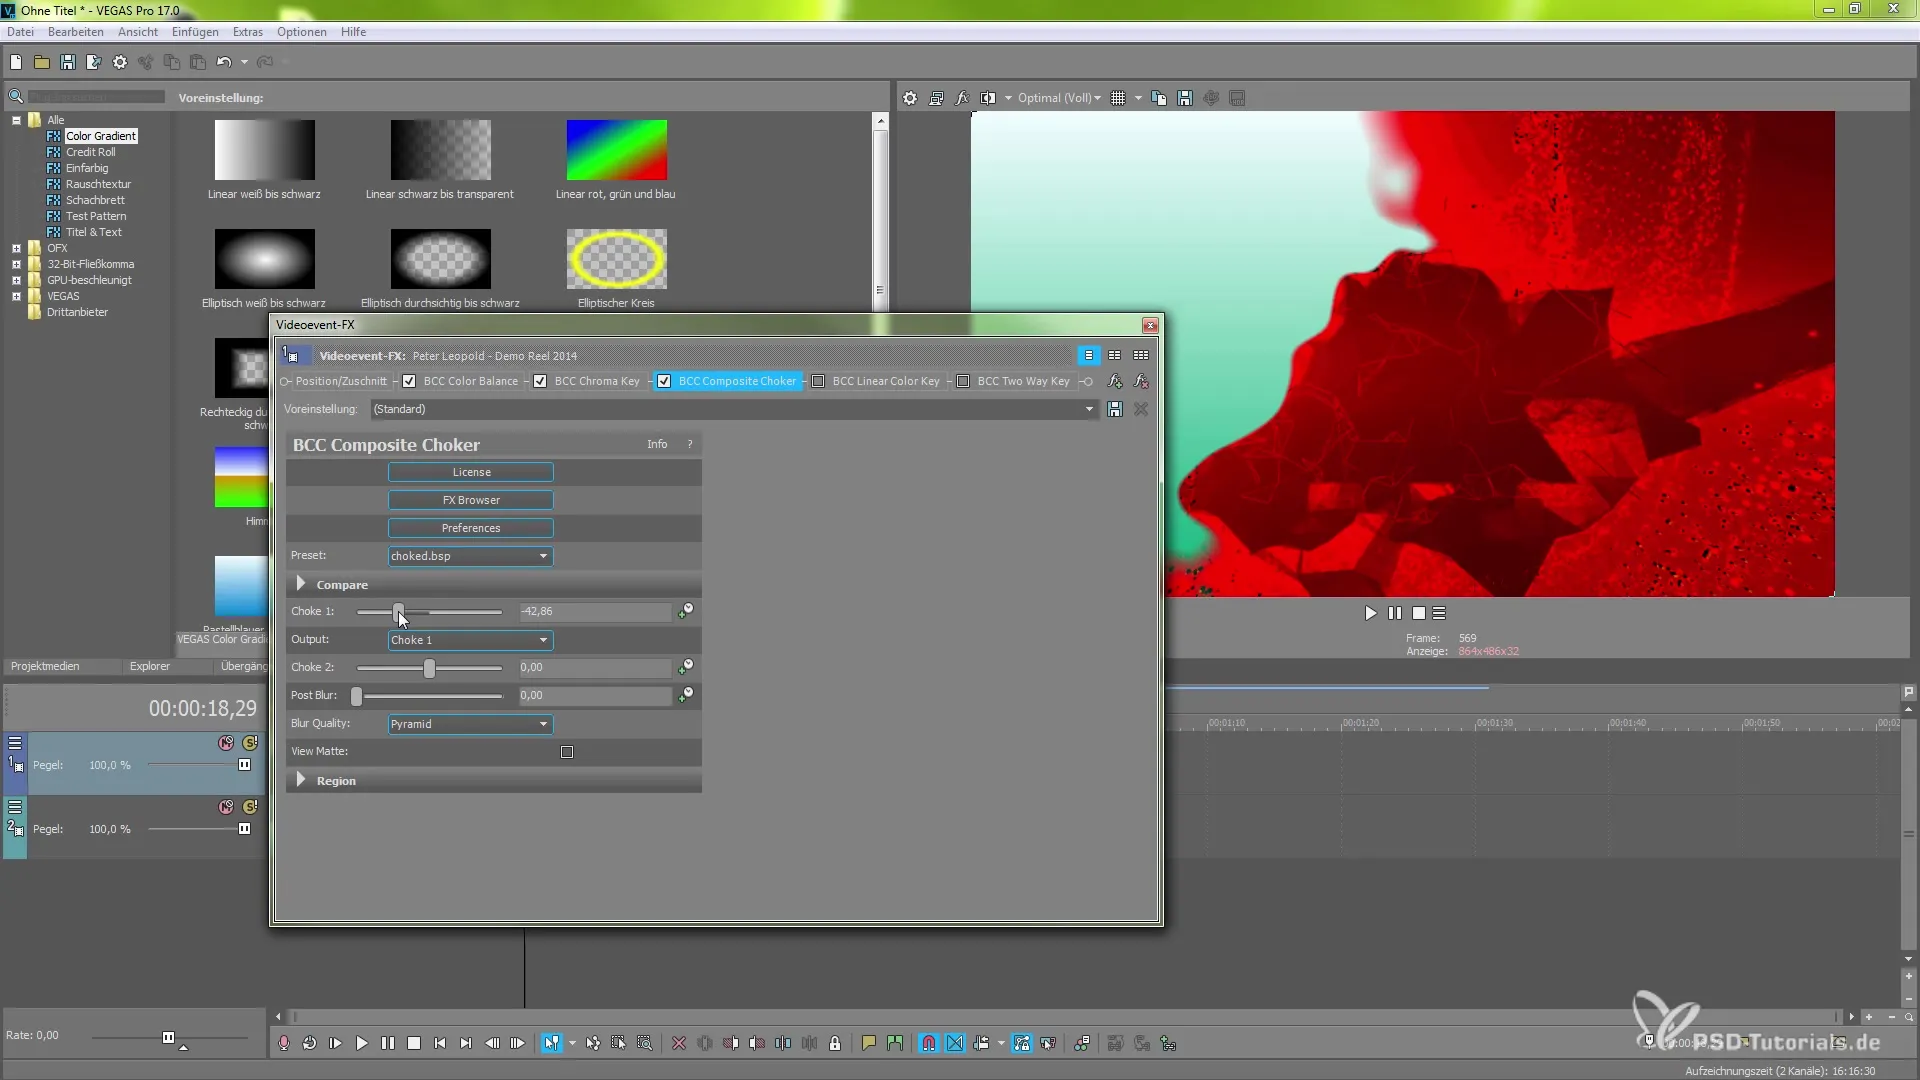Switch to the Explorer tab
Image resolution: width=1920 pixels, height=1080 pixels.
[x=149, y=666]
